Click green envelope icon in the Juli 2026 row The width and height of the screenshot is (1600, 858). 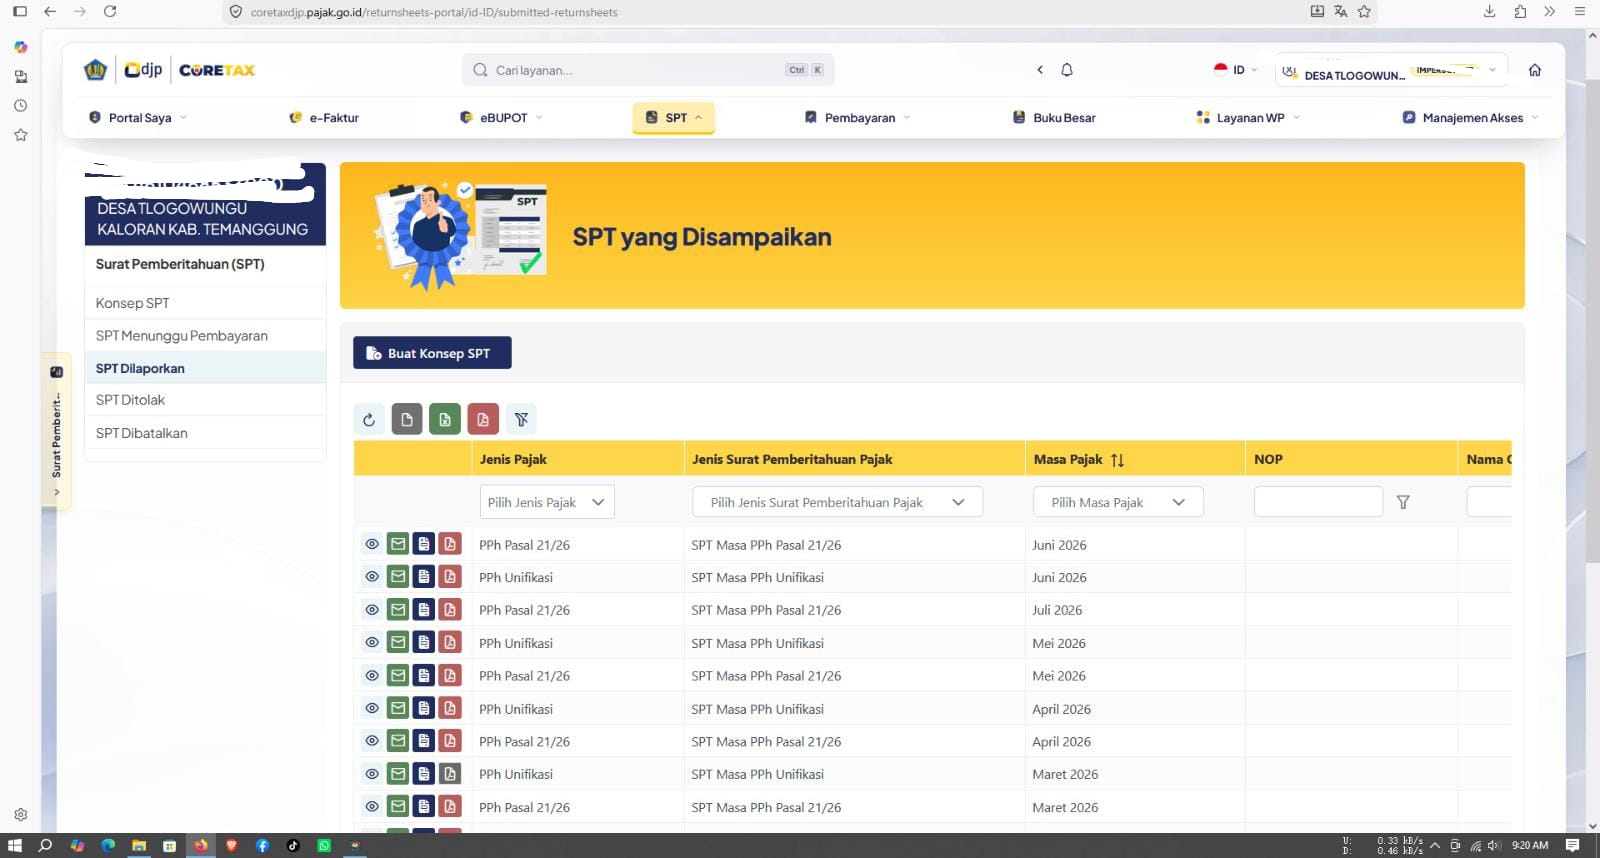398,610
